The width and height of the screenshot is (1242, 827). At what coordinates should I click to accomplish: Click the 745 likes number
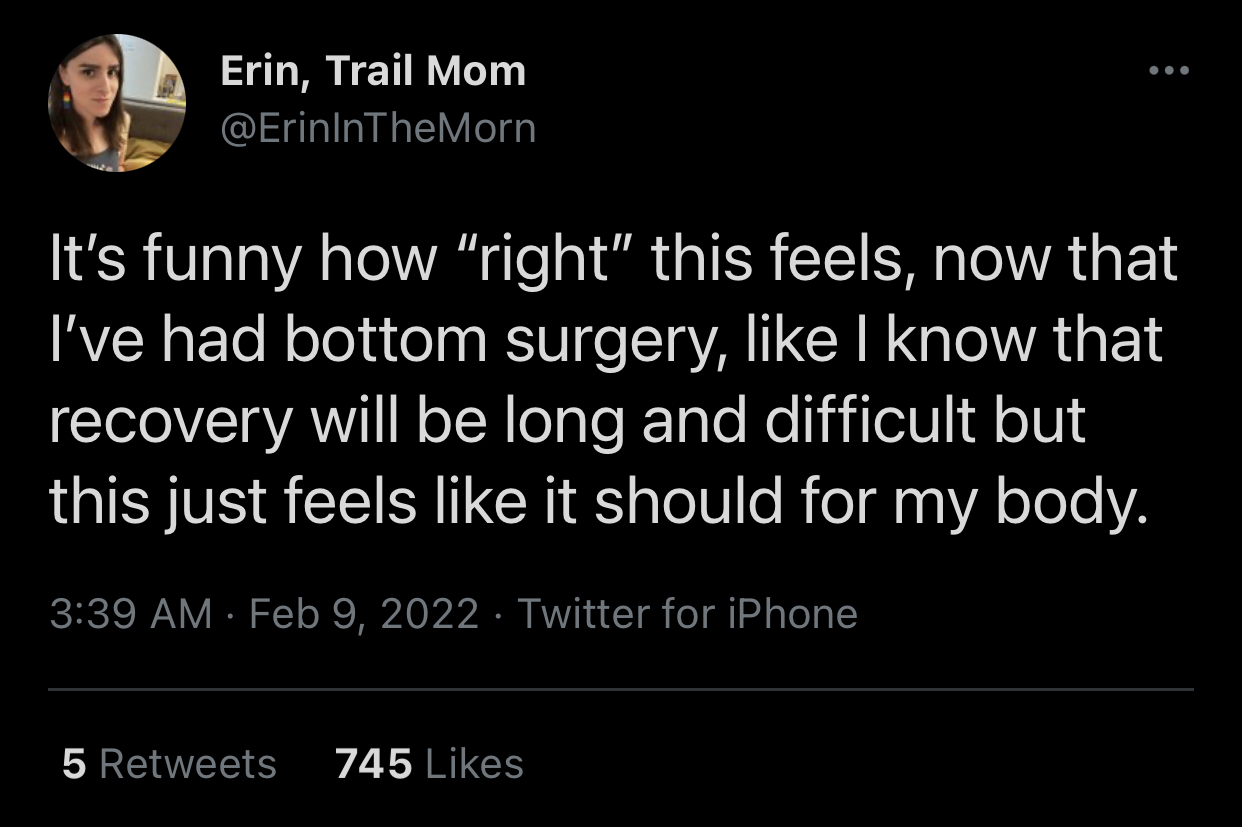pos(374,764)
